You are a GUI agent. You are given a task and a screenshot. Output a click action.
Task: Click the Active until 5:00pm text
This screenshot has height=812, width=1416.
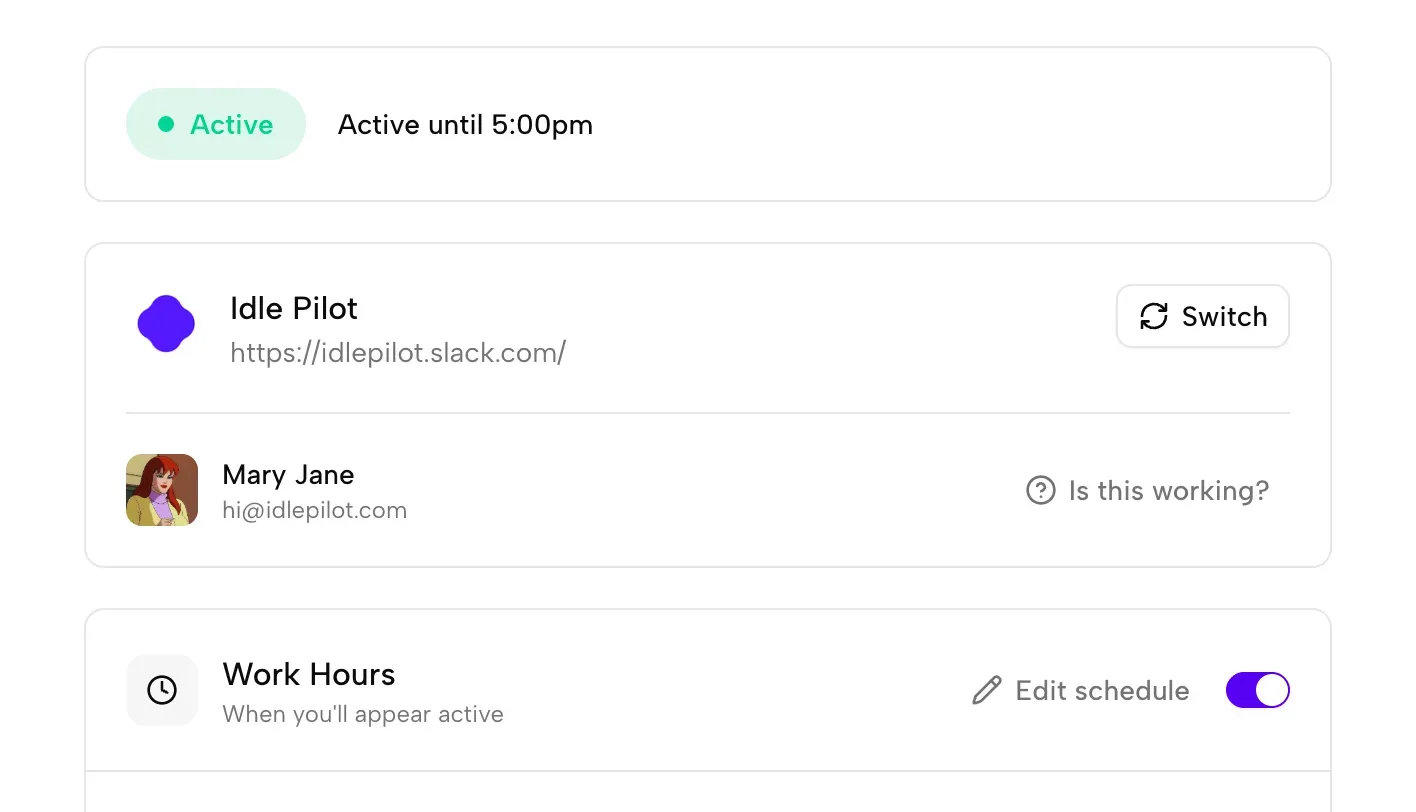pyautogui.click(x=464, y=124)
